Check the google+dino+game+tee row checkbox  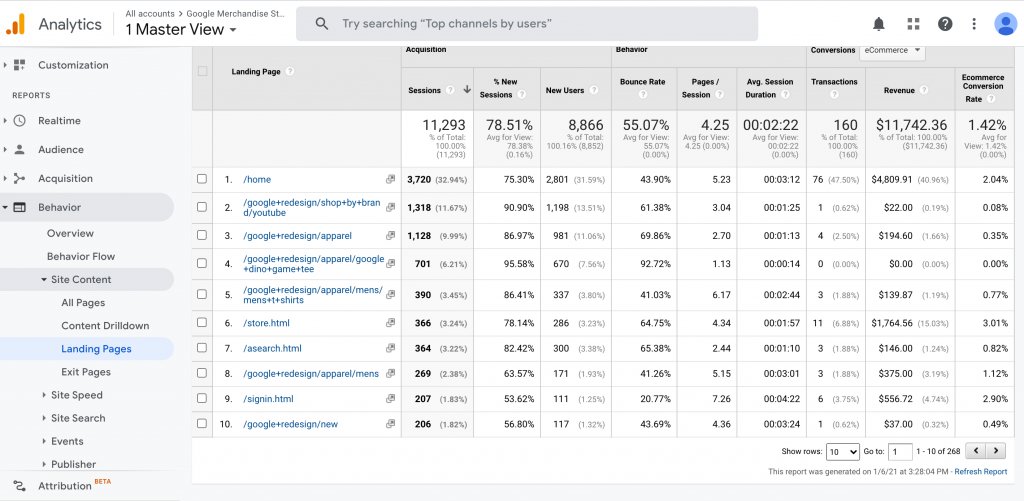202,263
